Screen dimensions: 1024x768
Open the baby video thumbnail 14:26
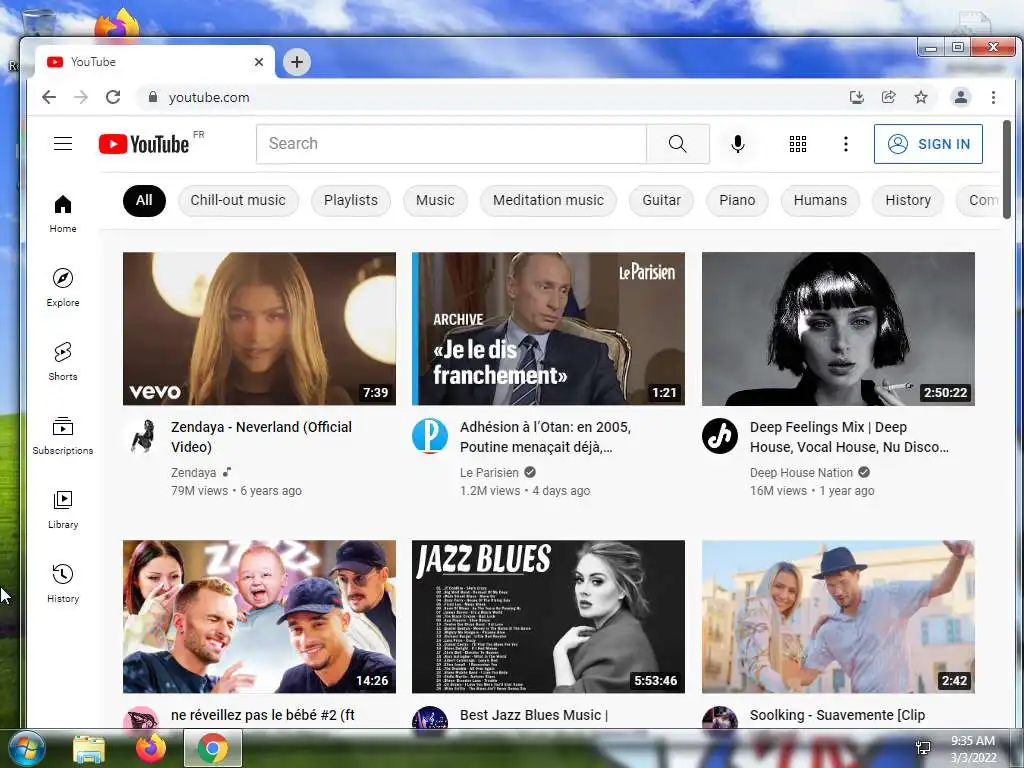point(259,616)
